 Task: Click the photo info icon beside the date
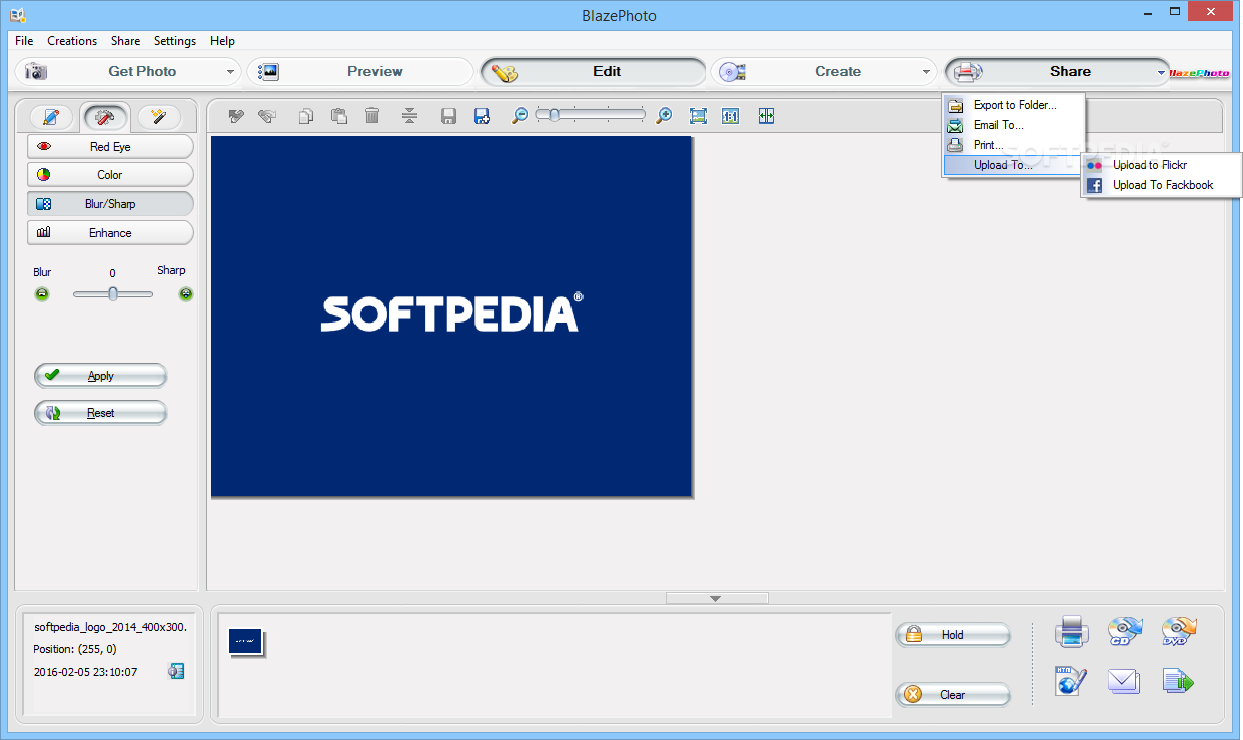click(176, 671)
